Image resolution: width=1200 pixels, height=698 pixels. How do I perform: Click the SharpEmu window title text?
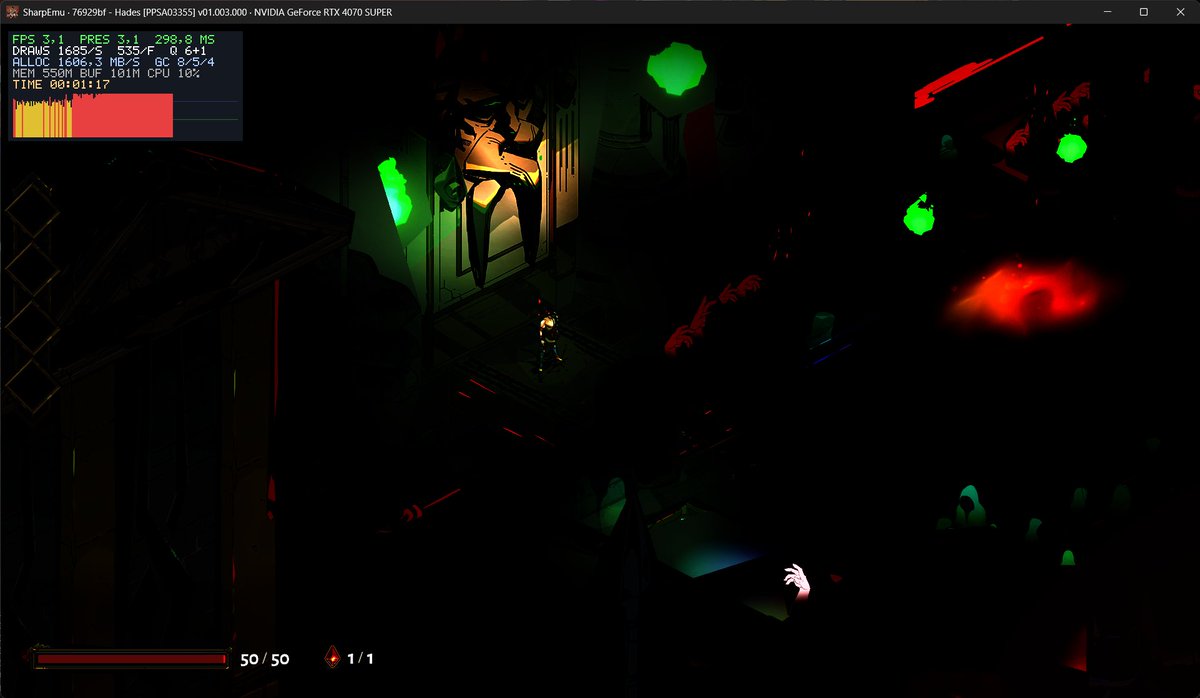point(208,11)
